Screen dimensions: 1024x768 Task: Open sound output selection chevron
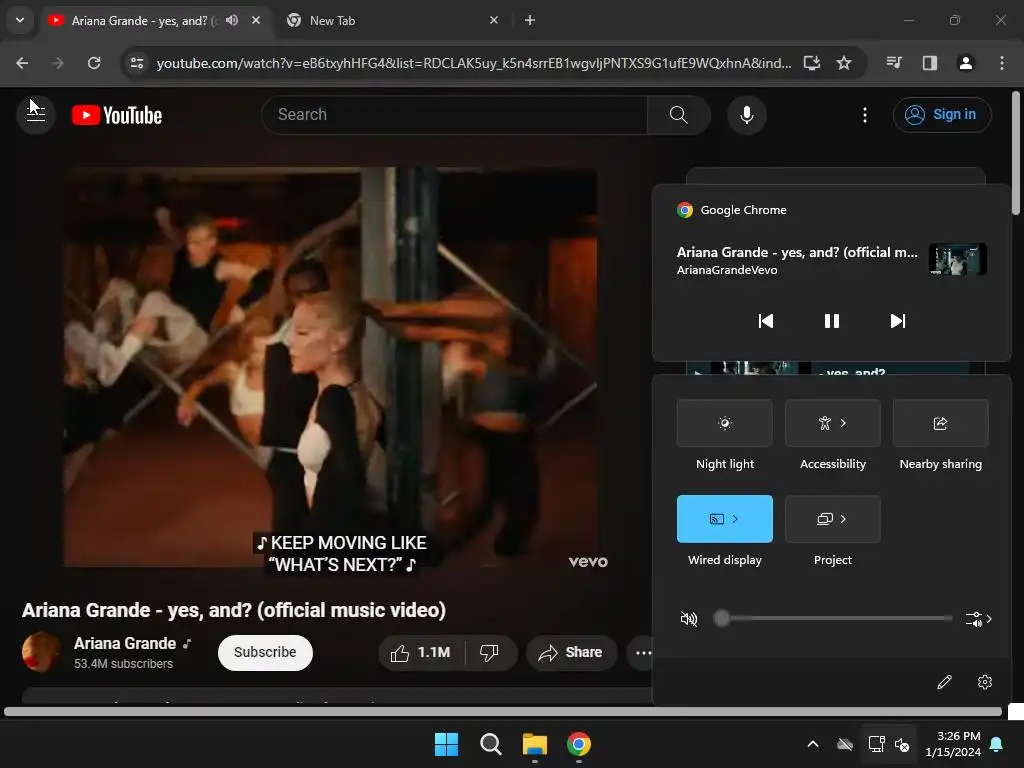click(979, 618)
